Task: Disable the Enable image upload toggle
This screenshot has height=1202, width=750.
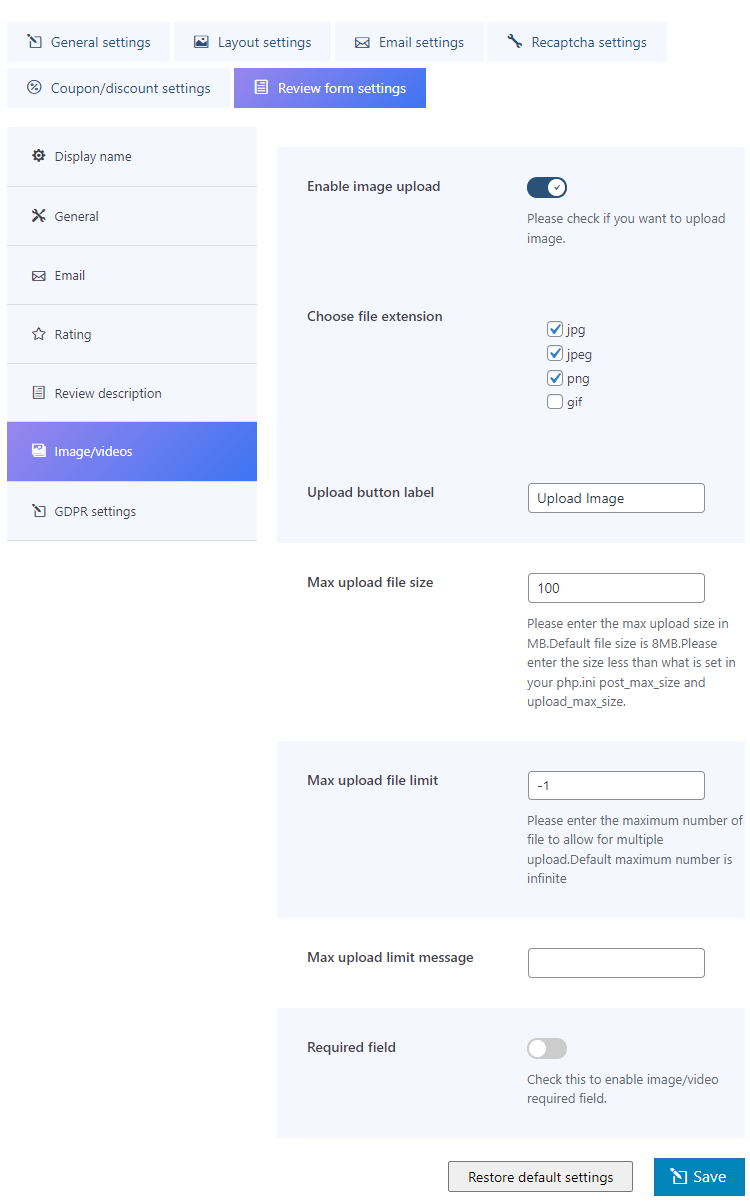Action: 547,187
